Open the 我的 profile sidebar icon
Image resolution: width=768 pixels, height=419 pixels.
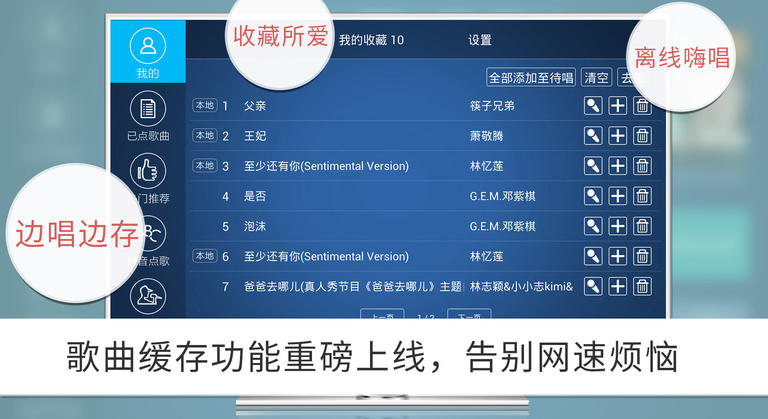click(x=147, y=46)
